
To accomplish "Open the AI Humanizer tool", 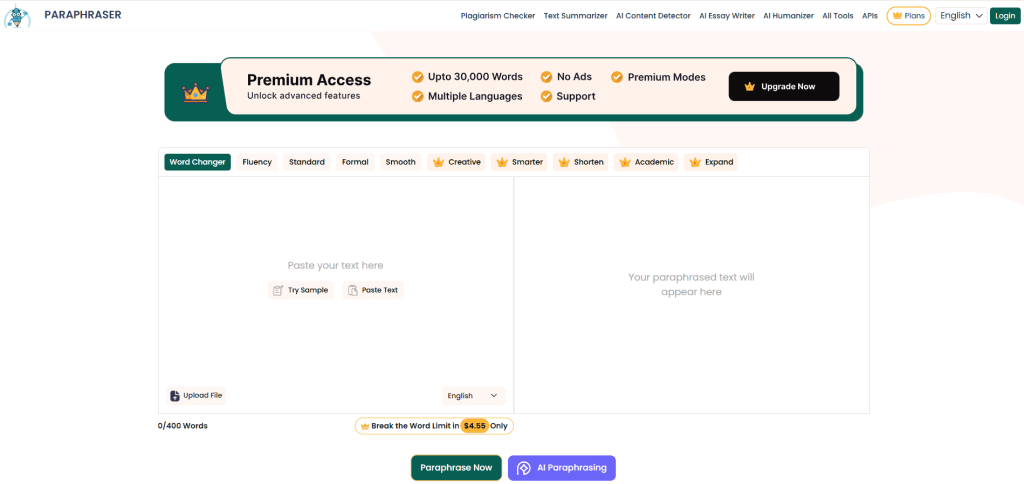I will 788,16.
